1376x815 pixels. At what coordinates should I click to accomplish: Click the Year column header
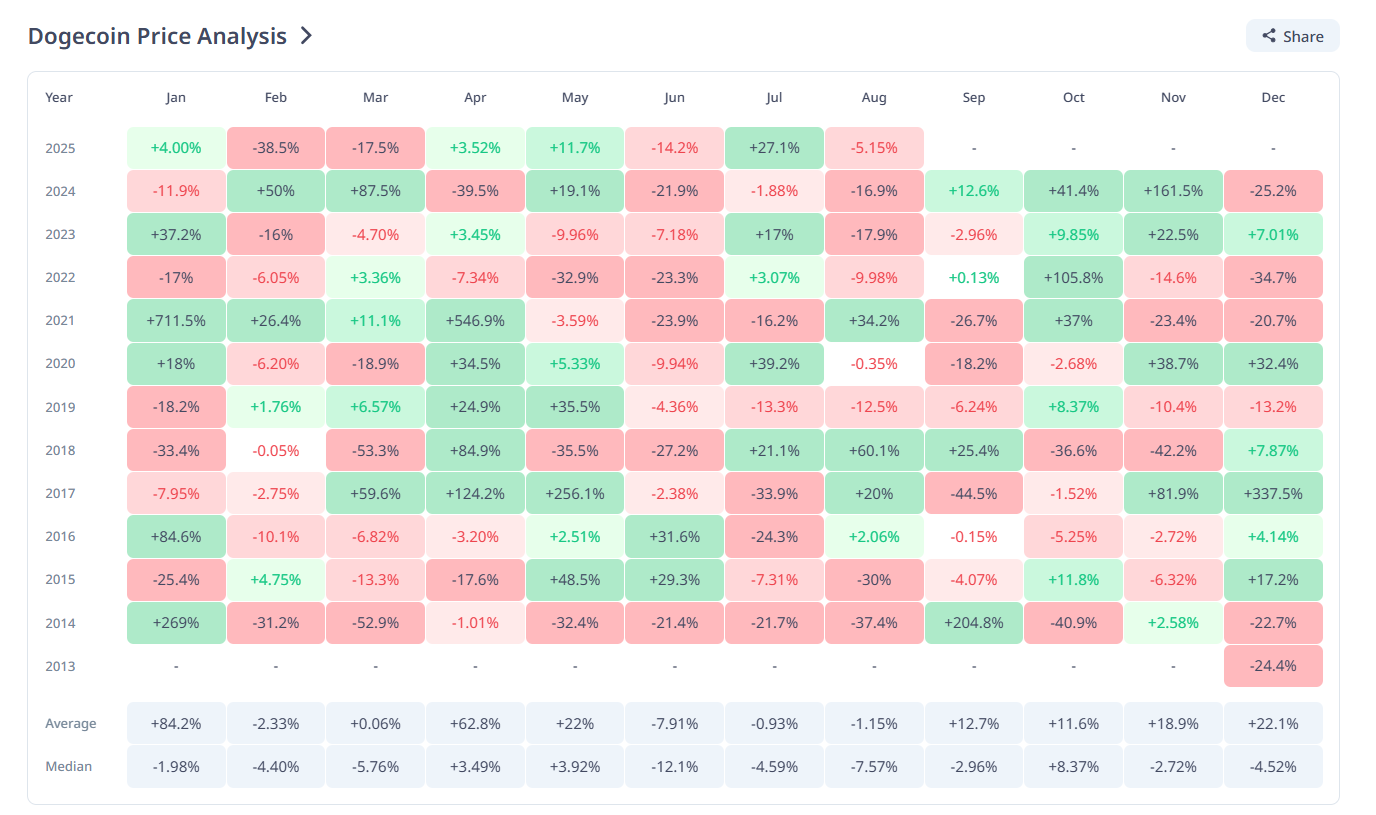click(59, 97)
